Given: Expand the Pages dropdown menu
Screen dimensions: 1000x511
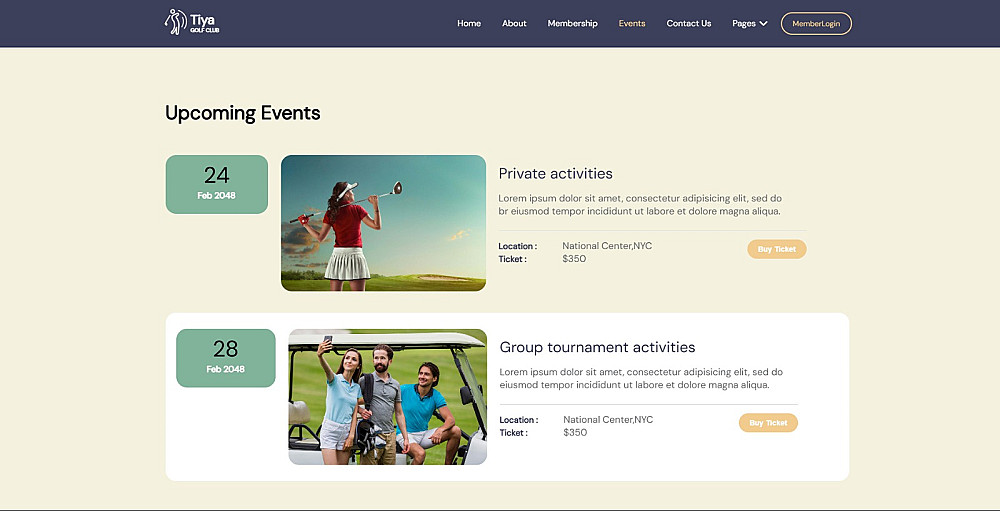Looking at the screenshot, I should [x=749, y=24].
